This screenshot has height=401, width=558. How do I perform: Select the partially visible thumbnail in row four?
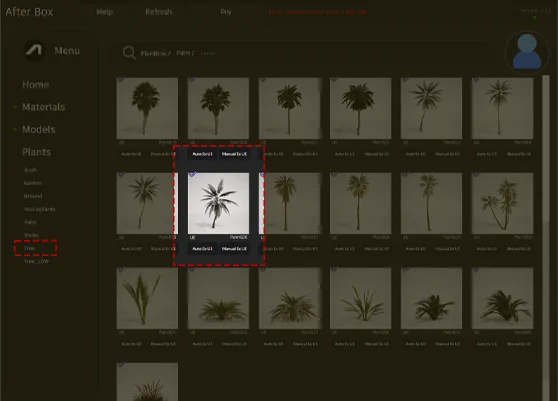click(x=147, y=382)
